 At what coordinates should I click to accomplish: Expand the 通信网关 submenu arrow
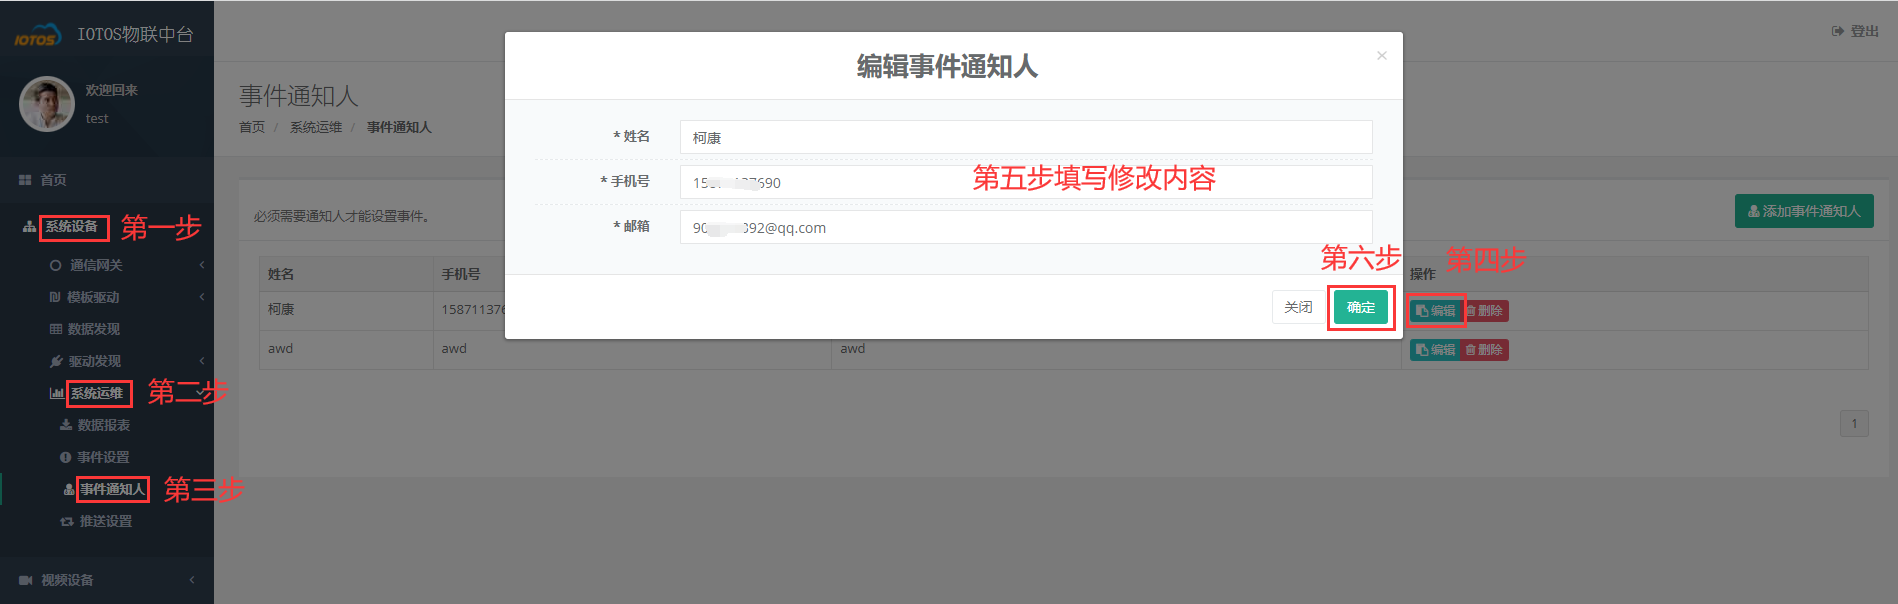click(202, 265)
